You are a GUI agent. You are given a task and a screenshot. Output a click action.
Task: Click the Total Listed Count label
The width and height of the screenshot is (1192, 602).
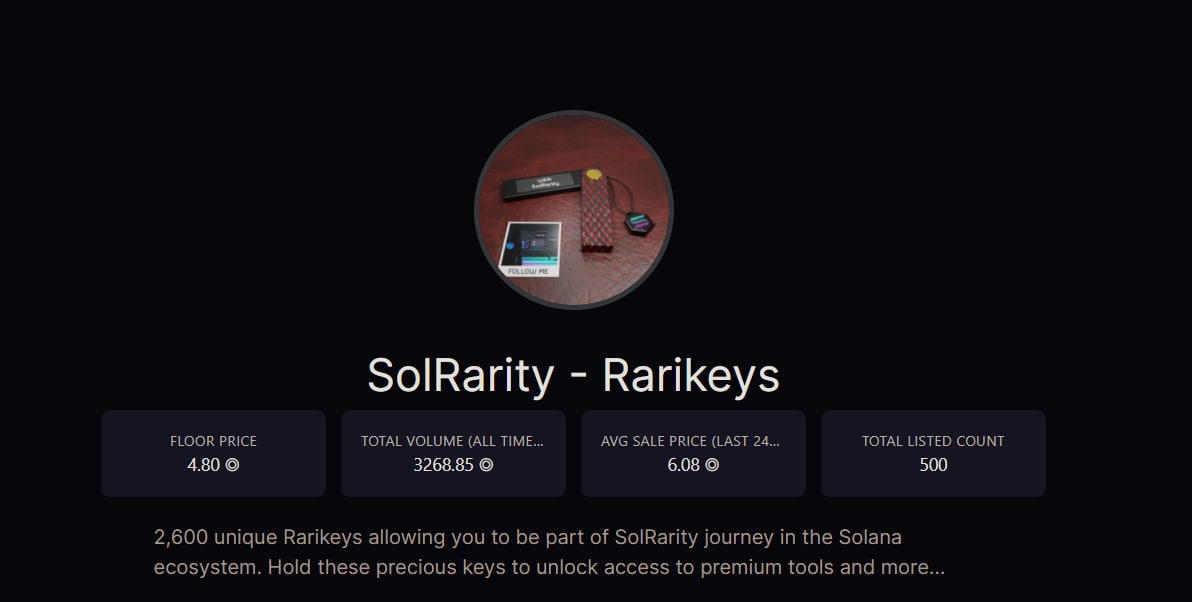[x=933, y=441]
